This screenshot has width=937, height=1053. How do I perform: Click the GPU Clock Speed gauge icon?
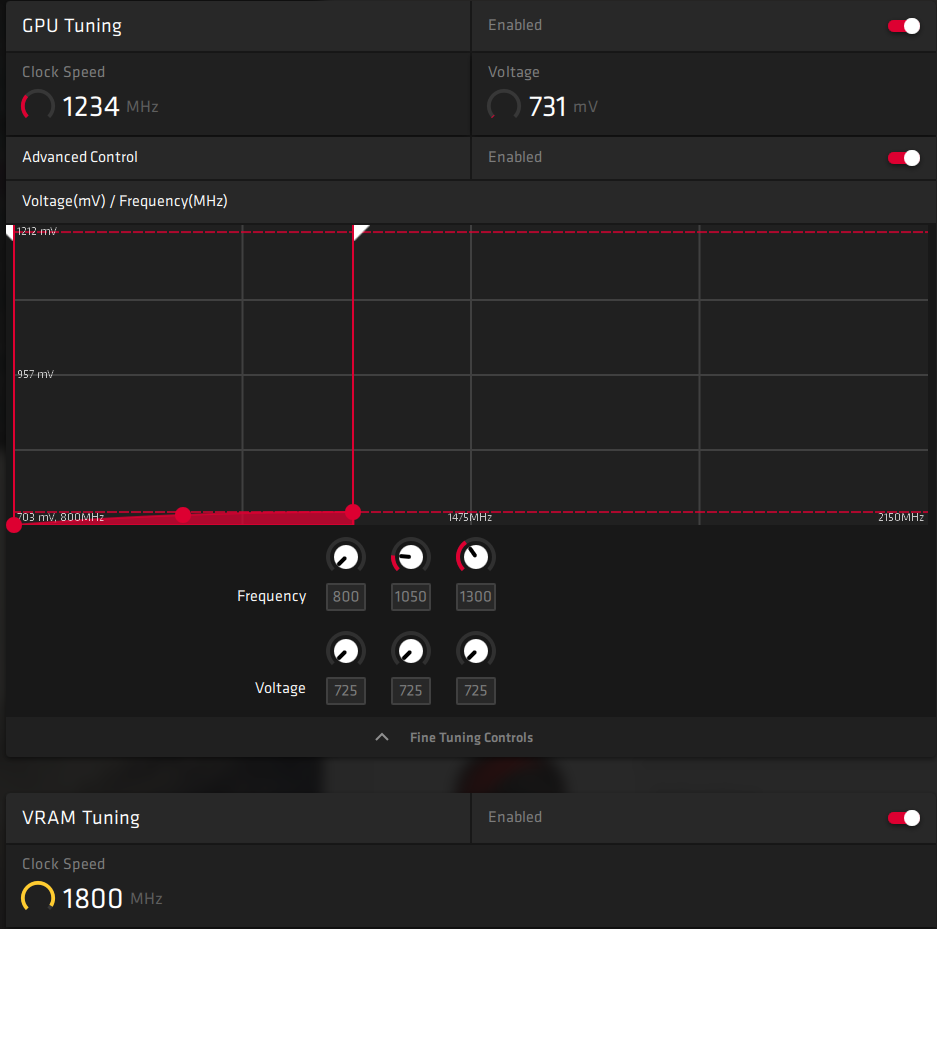(38, 106)
